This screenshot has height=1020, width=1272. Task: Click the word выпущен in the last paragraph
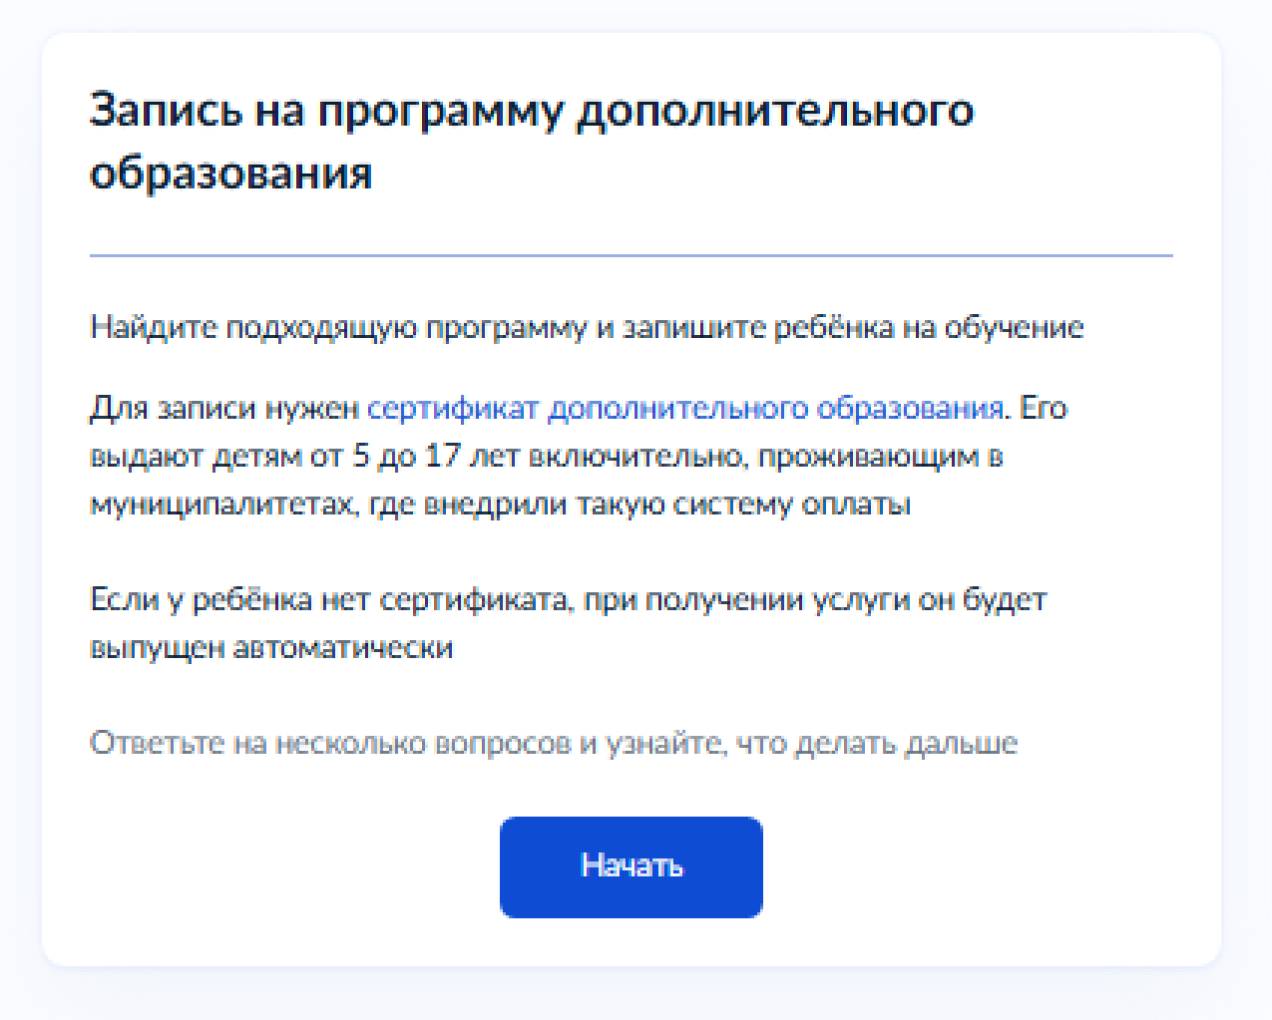tap(157, 648)
